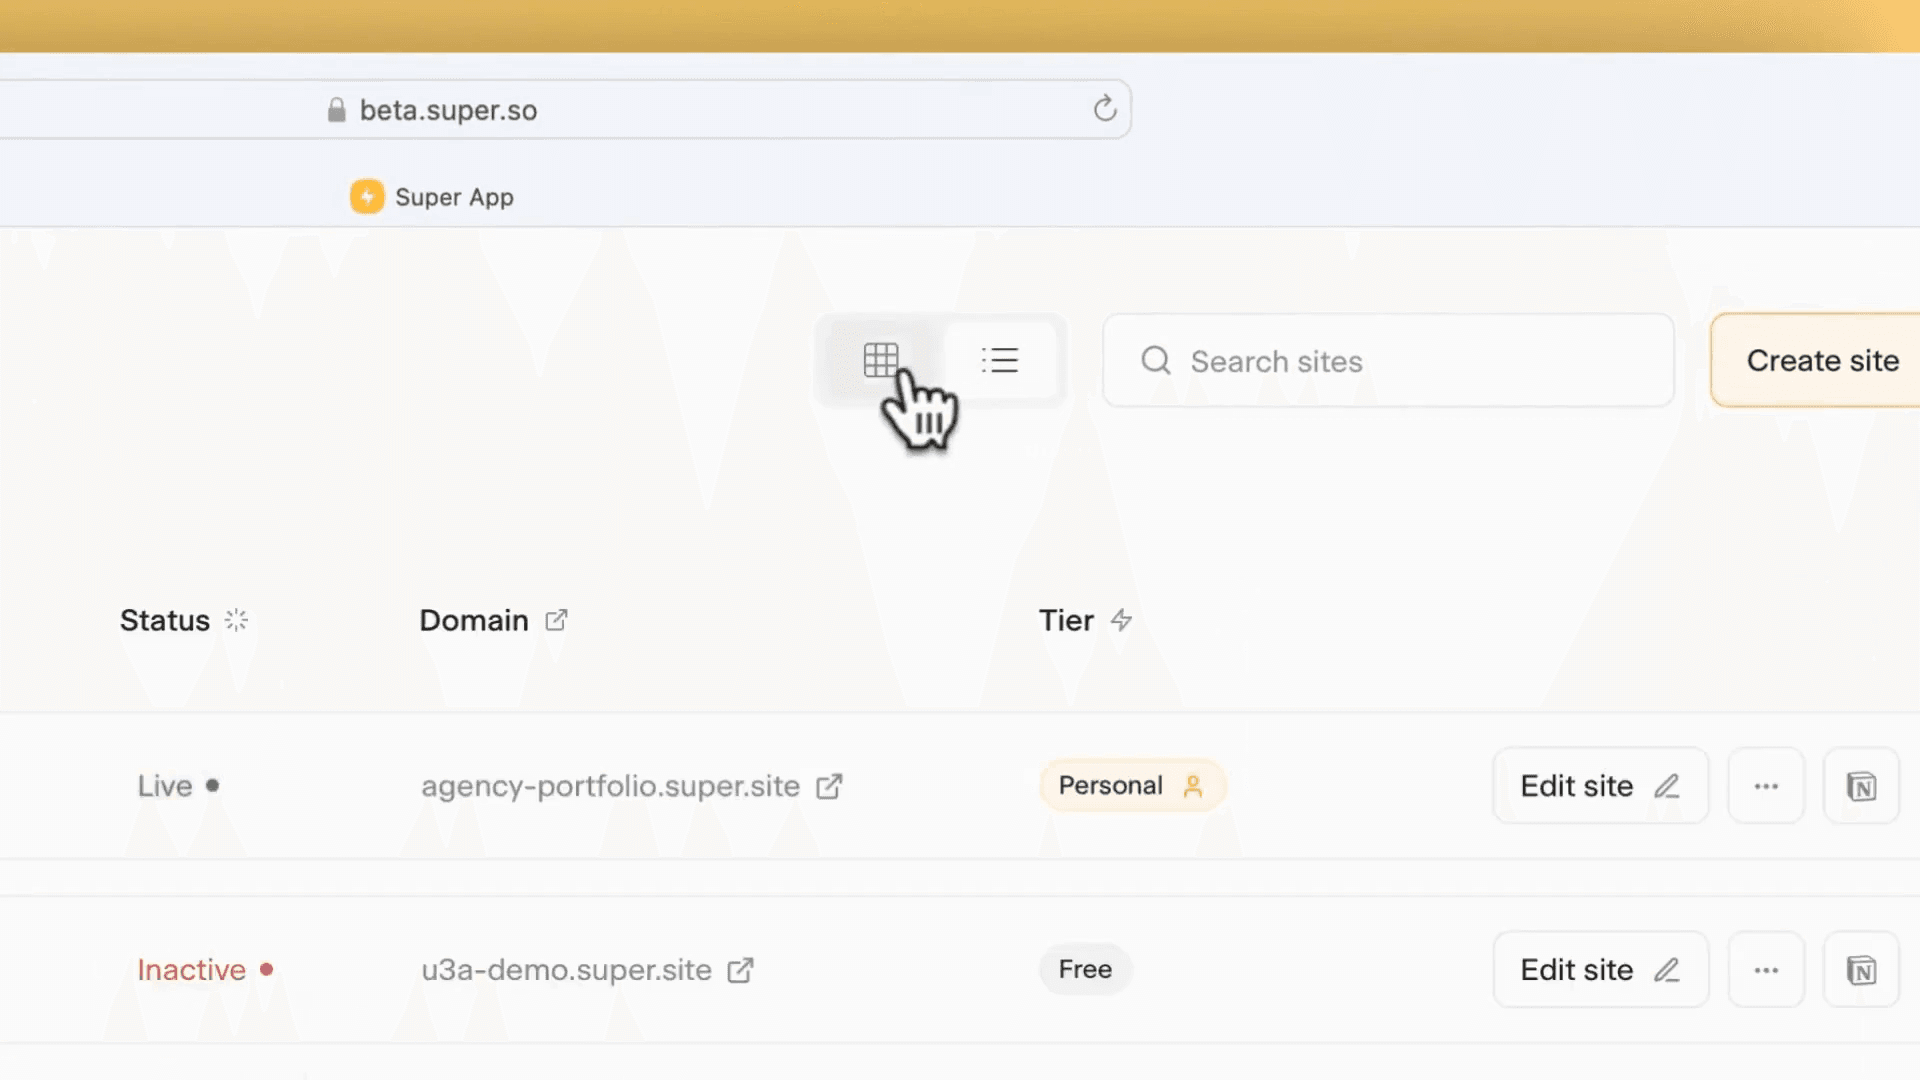The height and width of the screenshot is (1080, 1920).
Task: Open Notion page for agency-portfolio site
Action: point(1861,786)
